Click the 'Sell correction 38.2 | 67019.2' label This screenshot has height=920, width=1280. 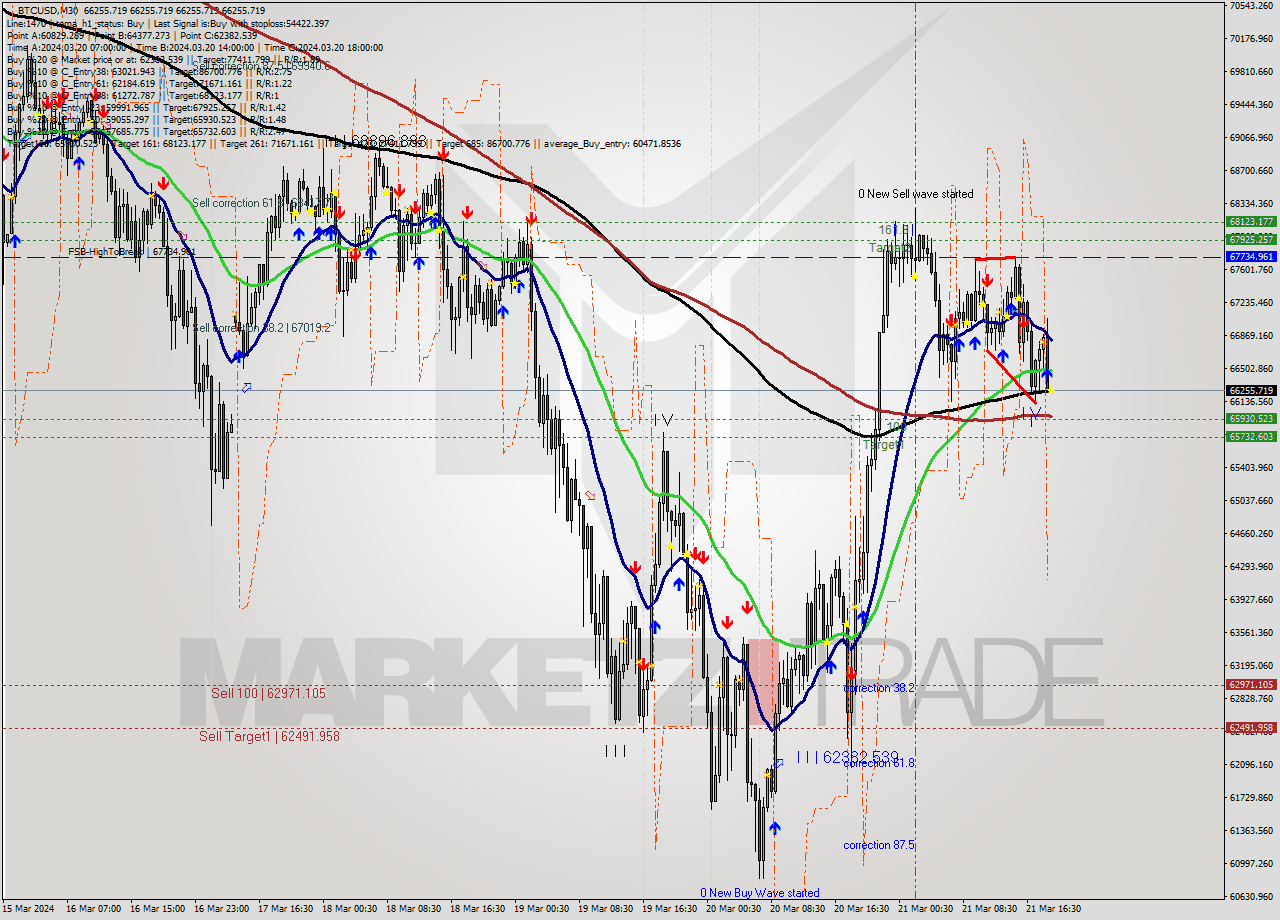point(260,327)
